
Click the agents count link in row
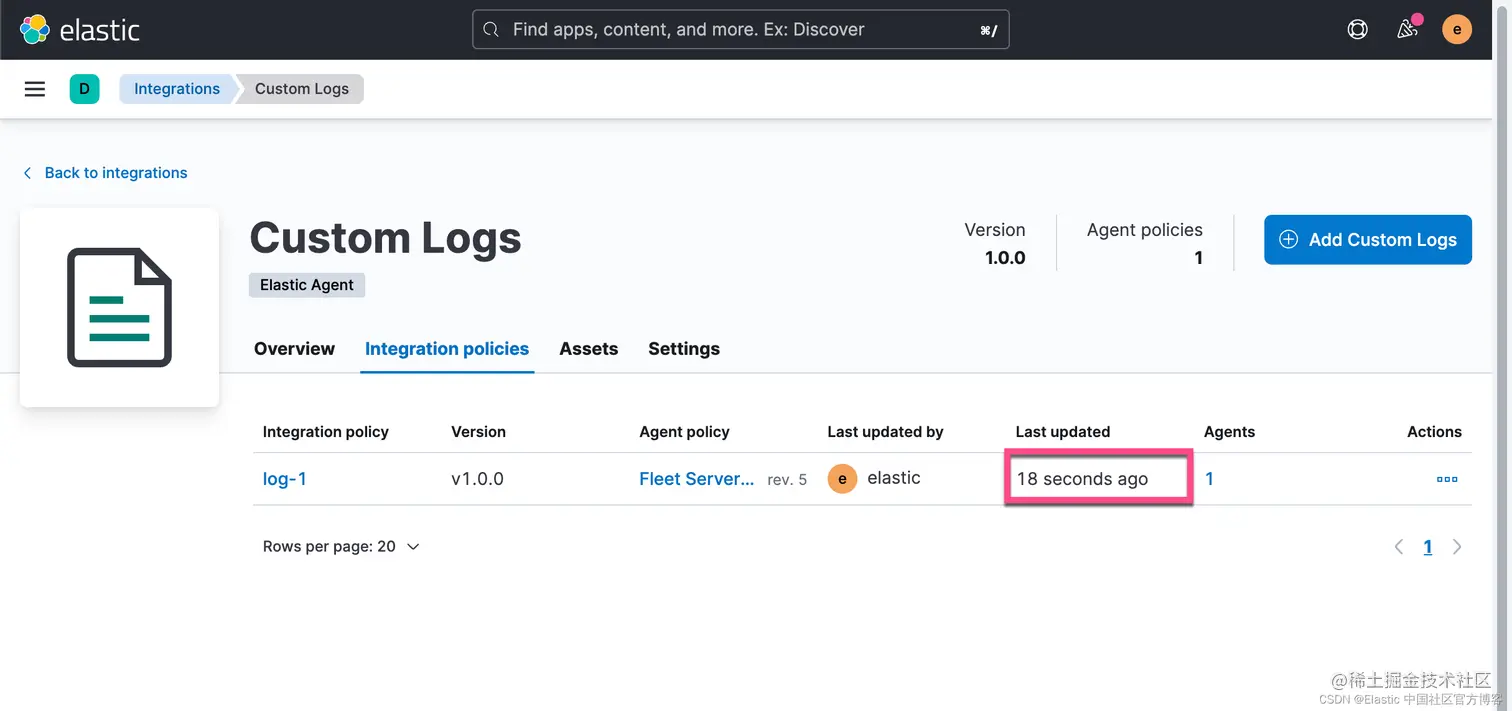point(1209,479)
